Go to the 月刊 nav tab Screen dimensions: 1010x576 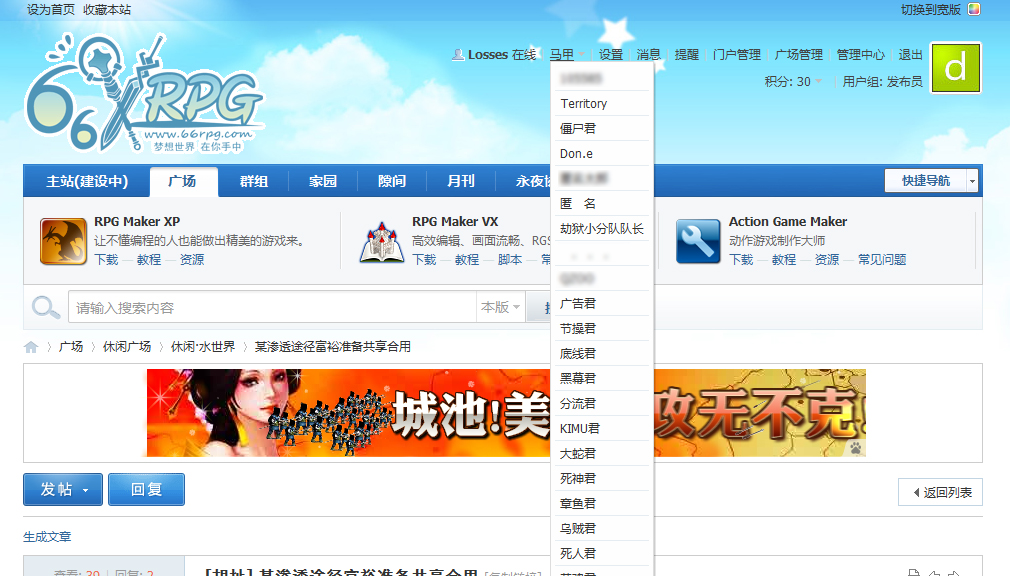[461, 181]
